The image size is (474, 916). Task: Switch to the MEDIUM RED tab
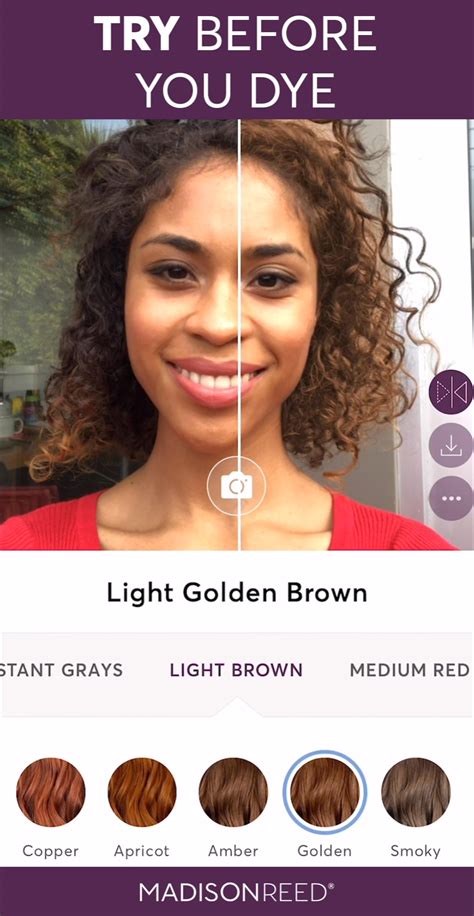(x=410, y=670)
